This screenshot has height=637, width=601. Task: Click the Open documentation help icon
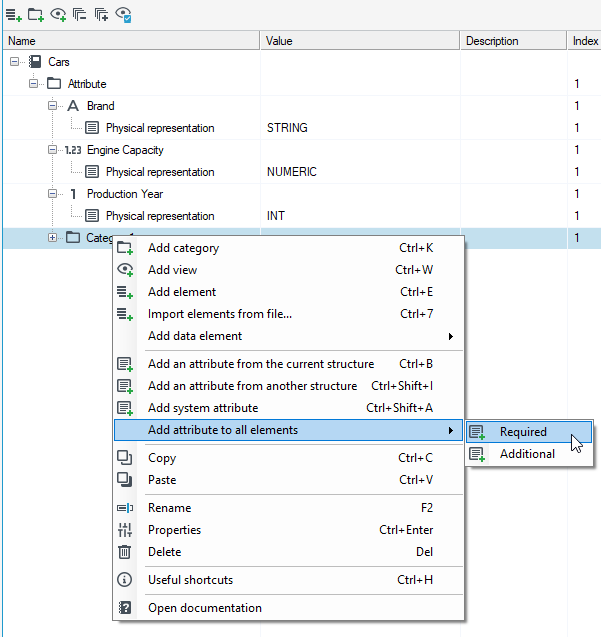pyautogui.click(x=125, y=607)
